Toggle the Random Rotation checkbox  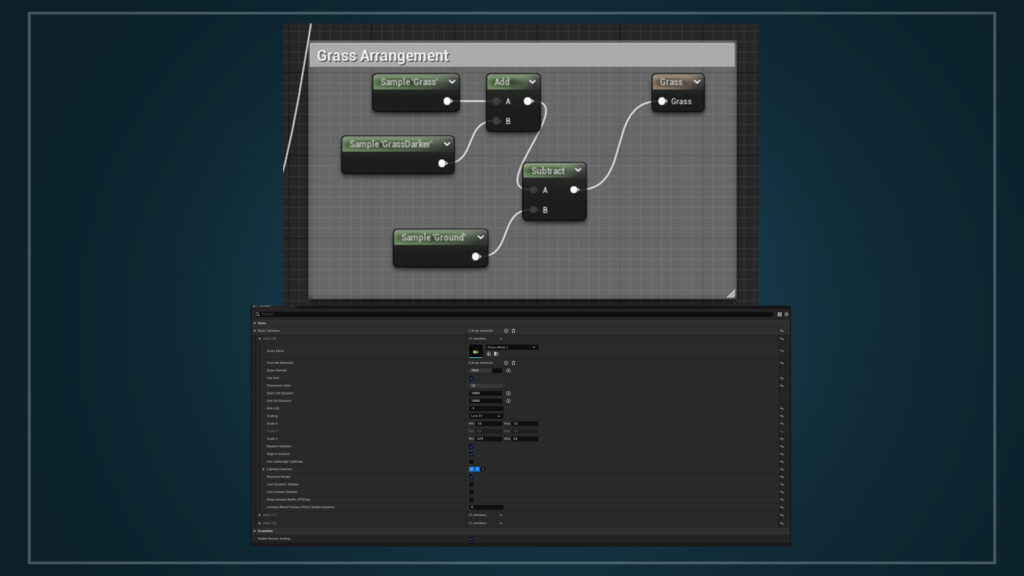tap(472, 446)
